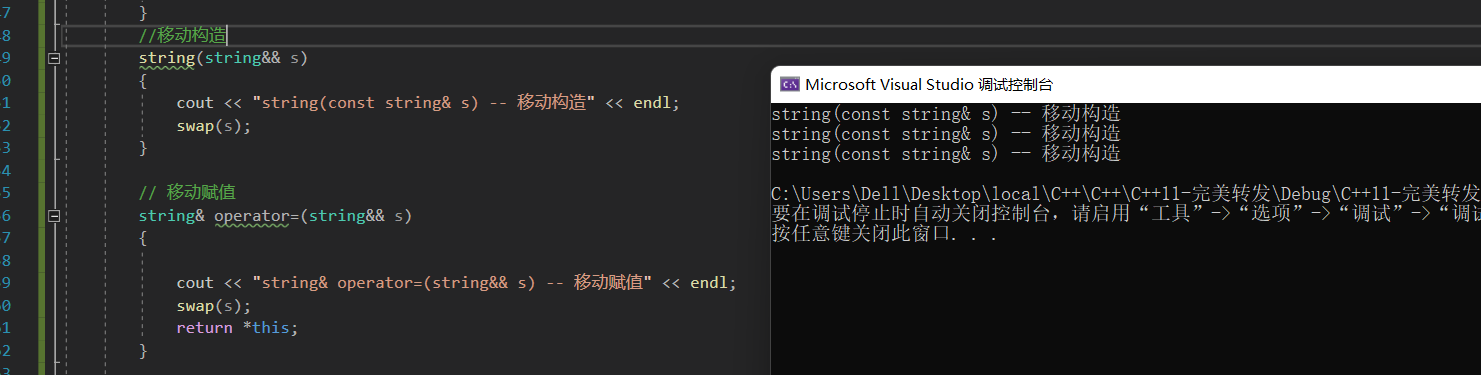Place cursor on the // 移动赋值 comment
Screen dimensions: 1481x375
point(187,193)
